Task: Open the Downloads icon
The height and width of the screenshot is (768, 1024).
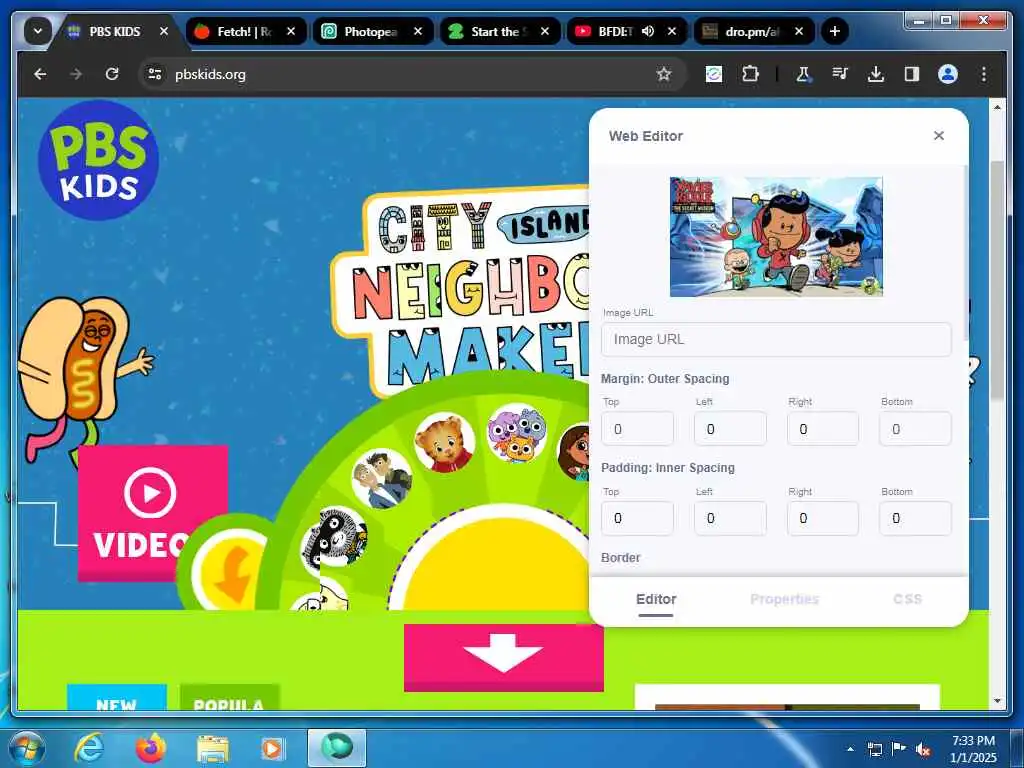Action: (x=876, y=74)
